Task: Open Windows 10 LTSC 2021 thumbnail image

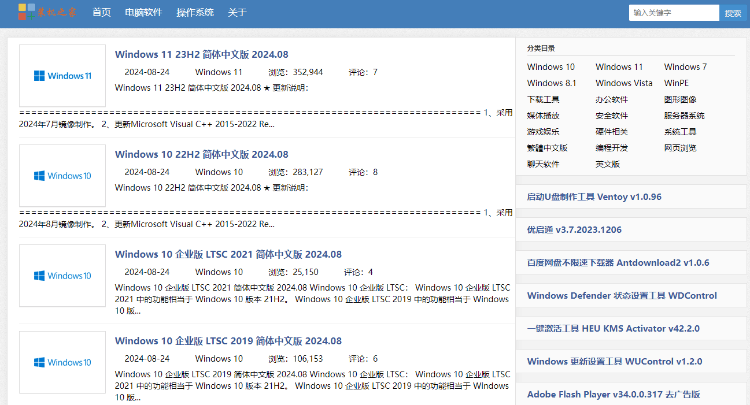Action: pyautogui.click(x=62, y=275)
